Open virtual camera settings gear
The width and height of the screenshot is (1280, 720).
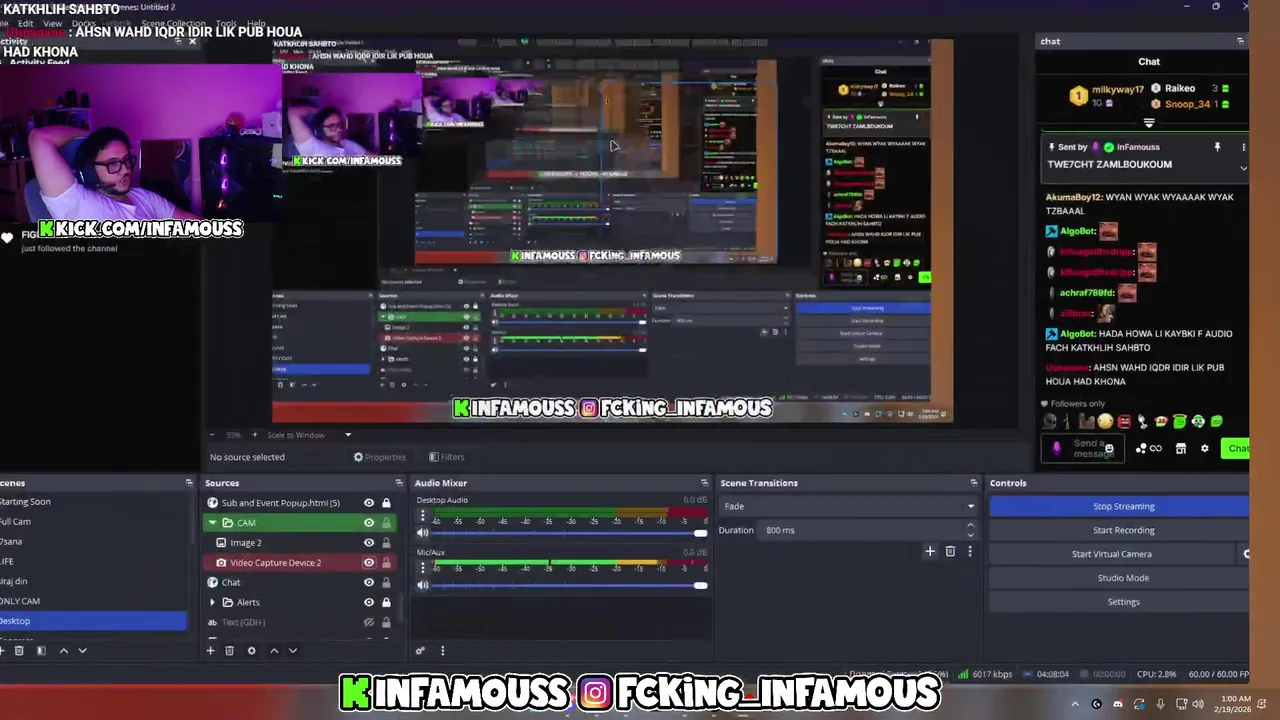tap(1246, 554)
